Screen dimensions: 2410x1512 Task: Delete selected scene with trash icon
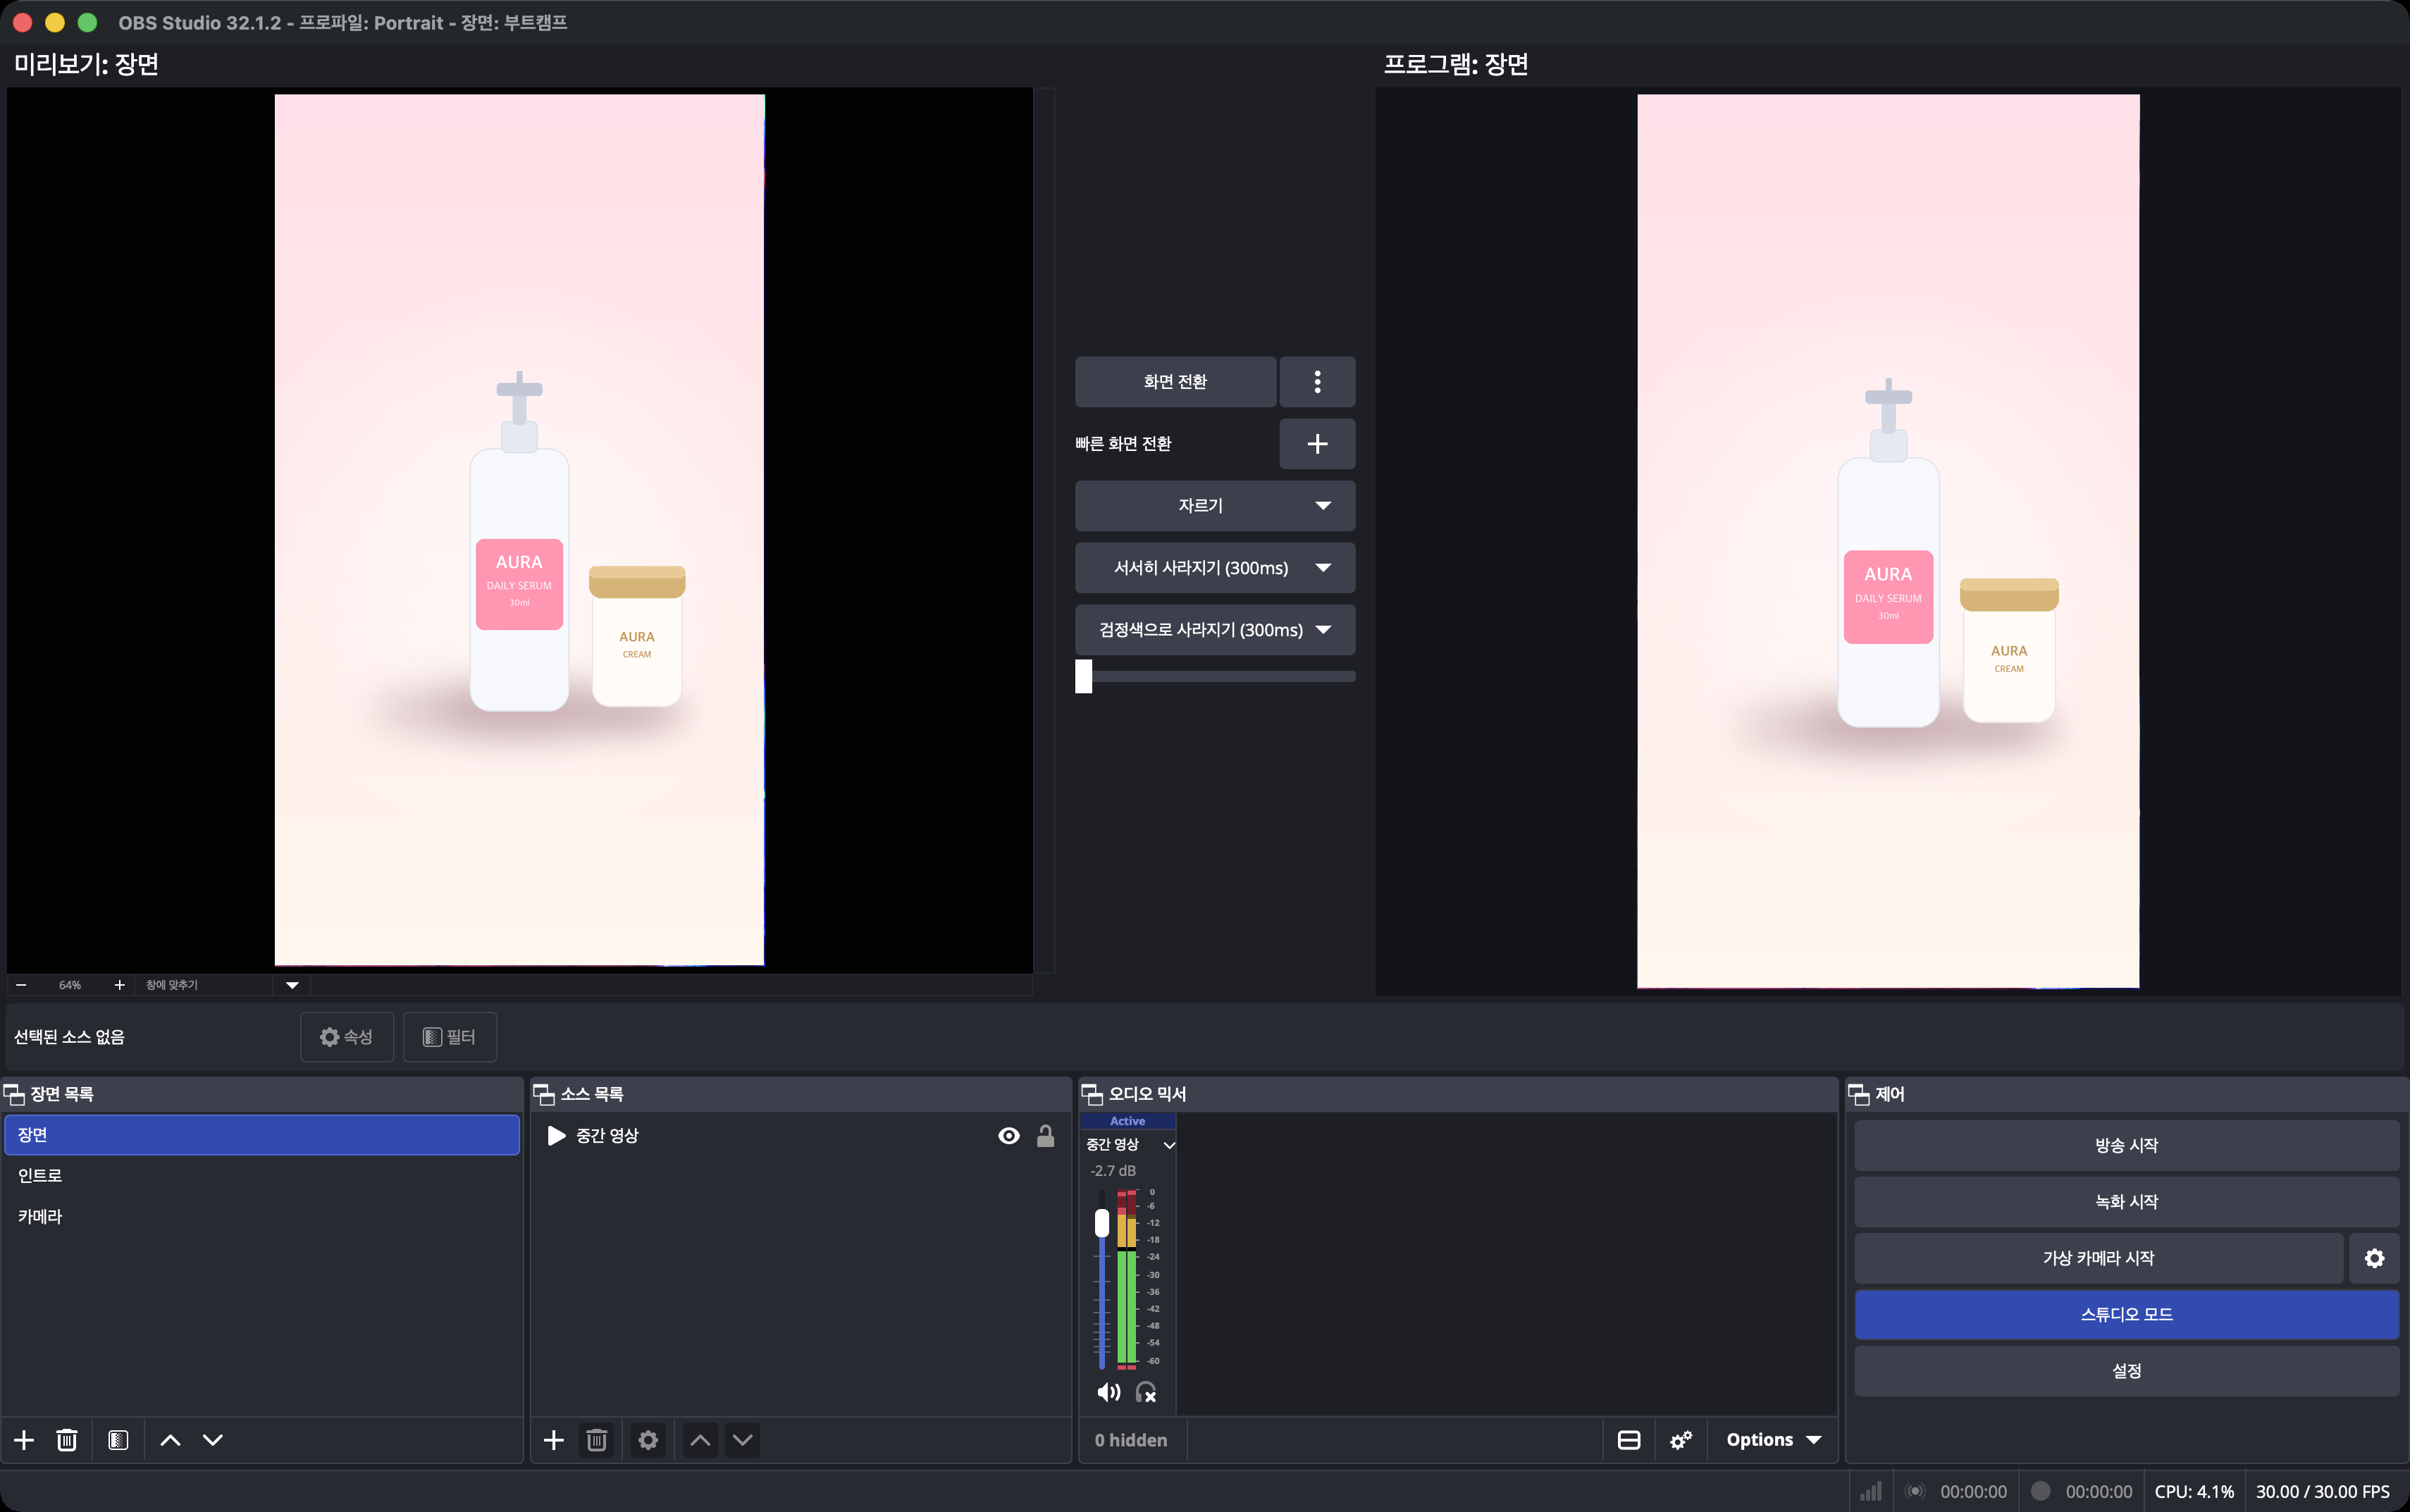[x=67, y=1440]
